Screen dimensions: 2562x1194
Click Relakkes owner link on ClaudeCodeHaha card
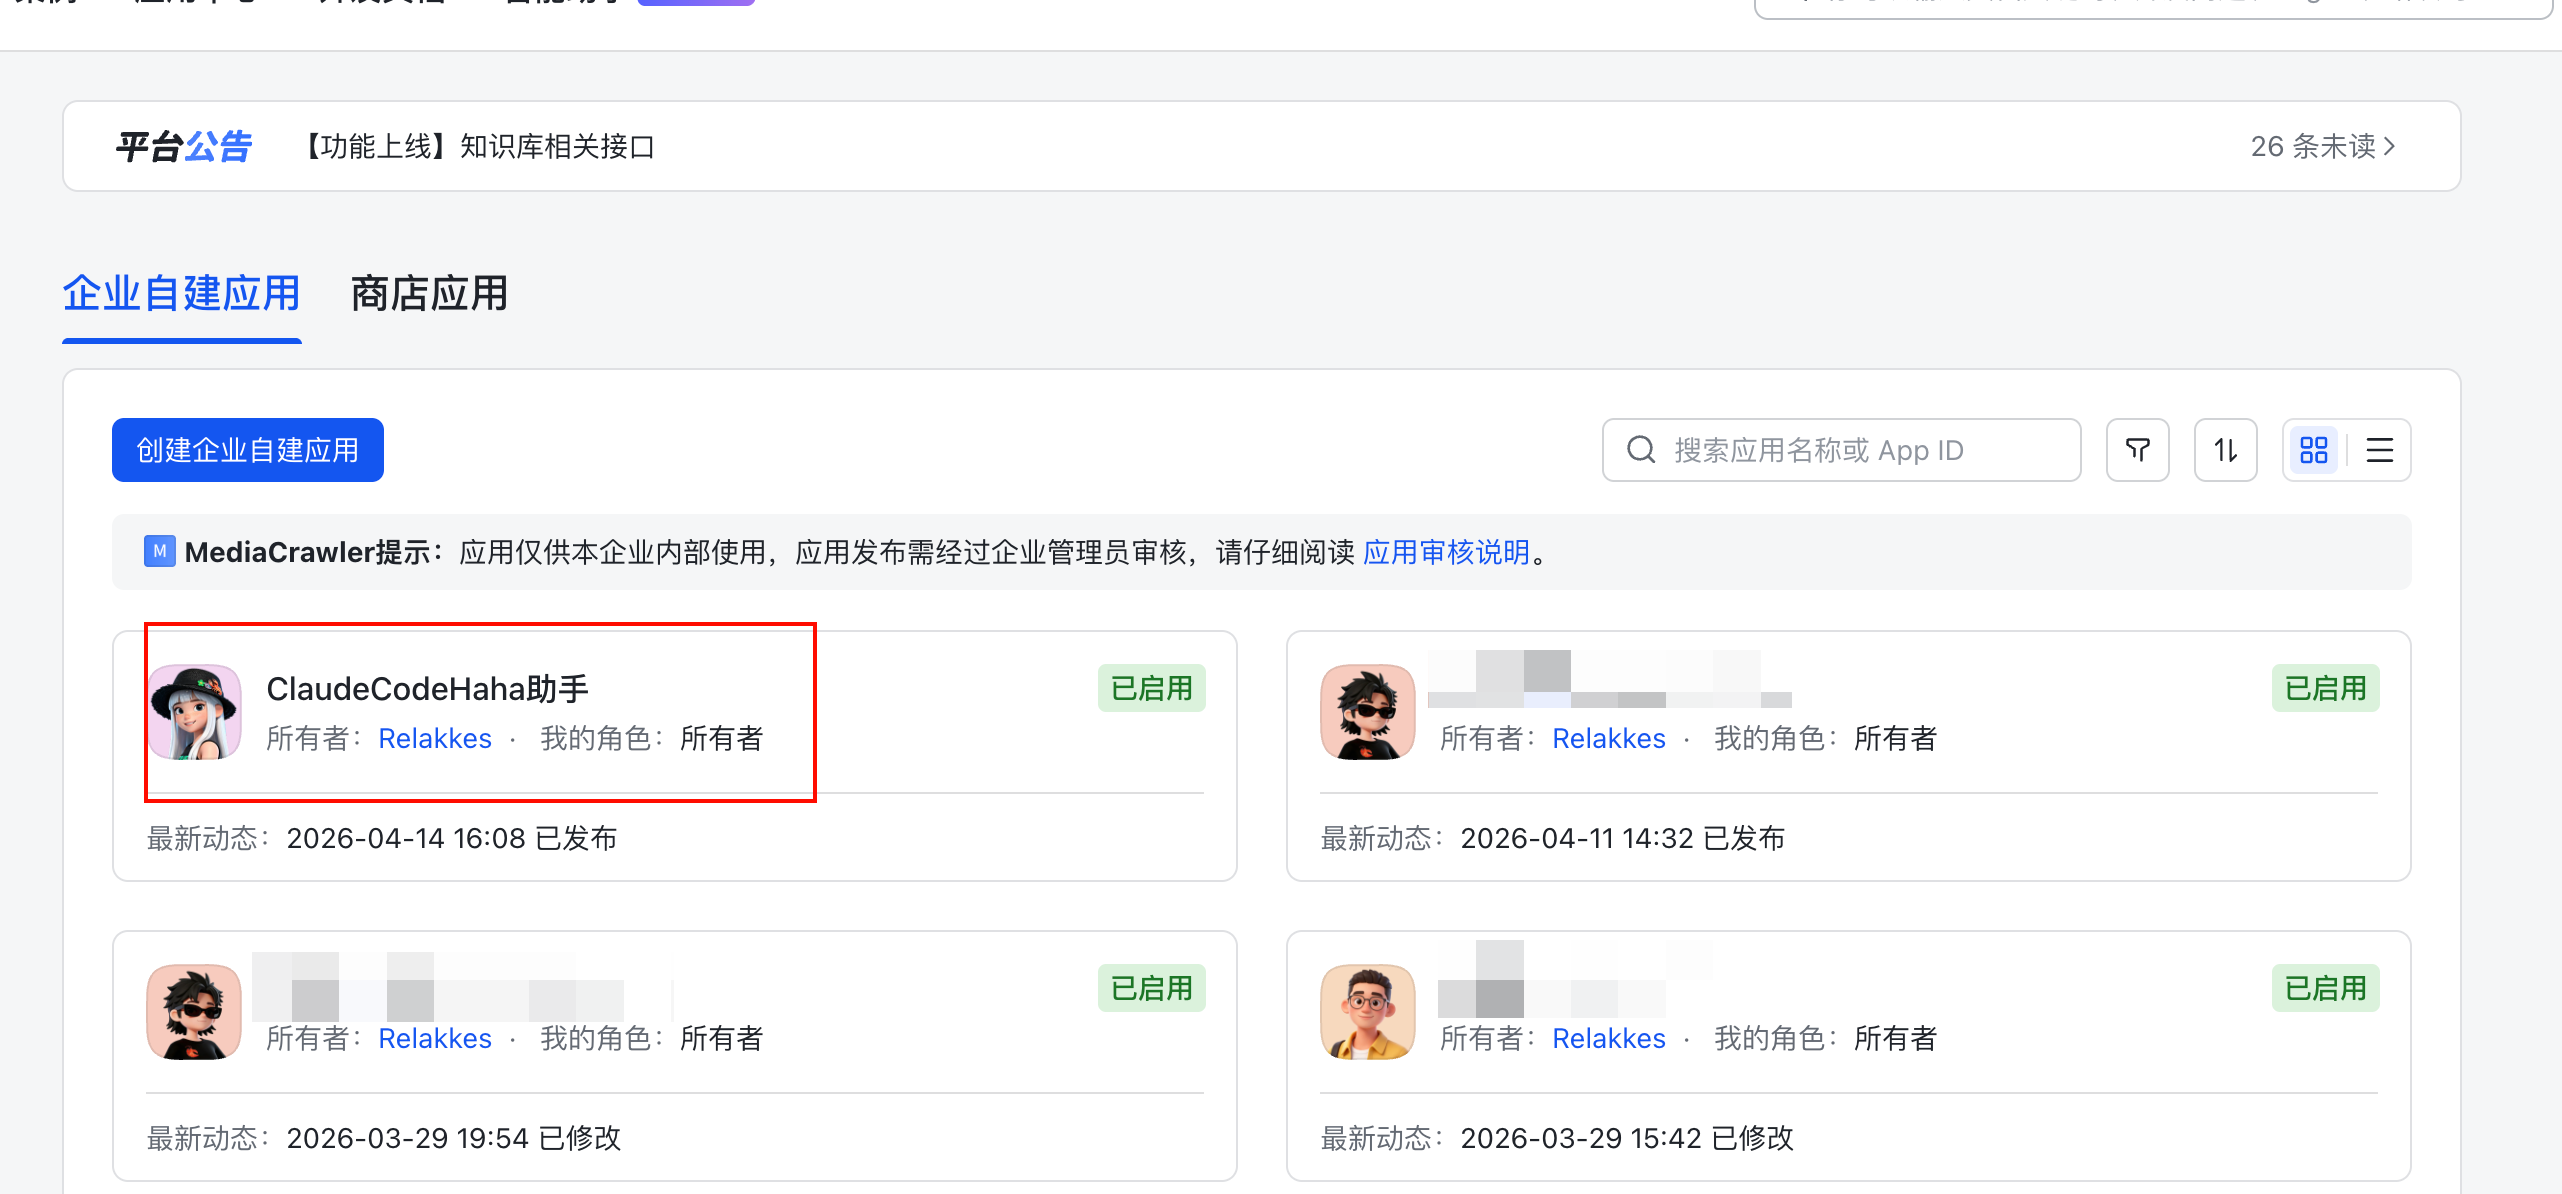[x=434, y=738]
